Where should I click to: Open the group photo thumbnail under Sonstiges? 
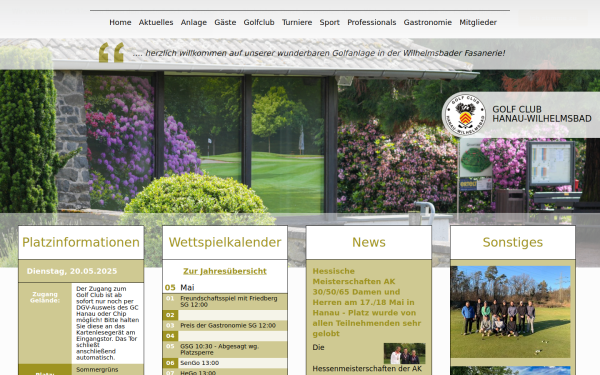point(510,312)
